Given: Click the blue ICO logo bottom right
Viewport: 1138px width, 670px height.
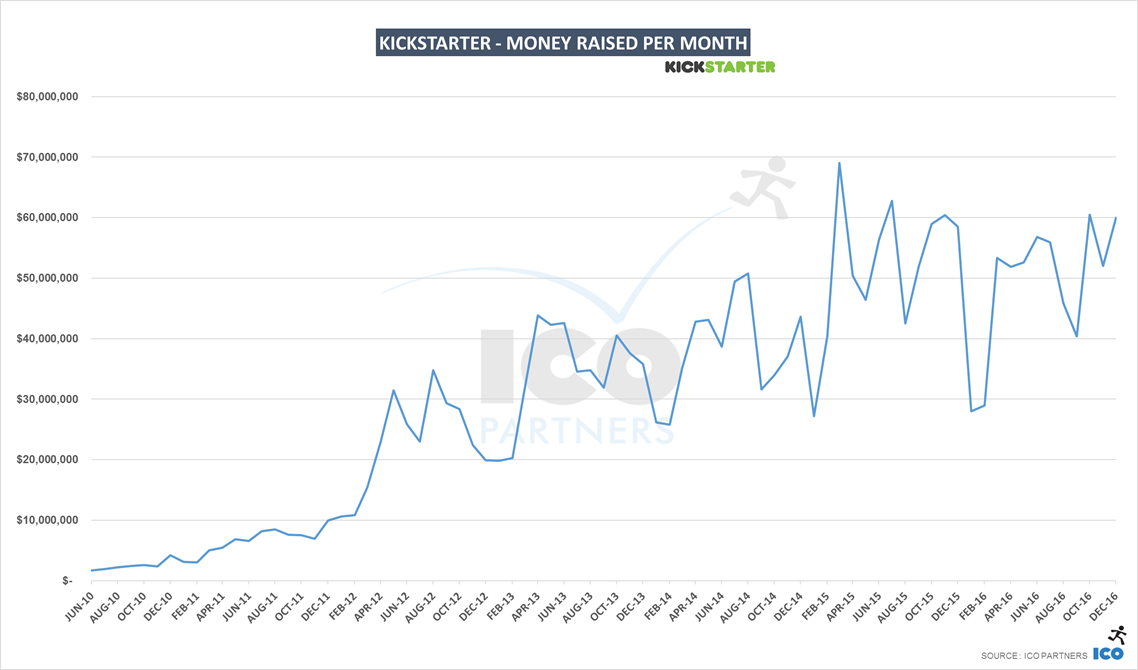Looking at the screenshot, I should (x=1111, y=653).
